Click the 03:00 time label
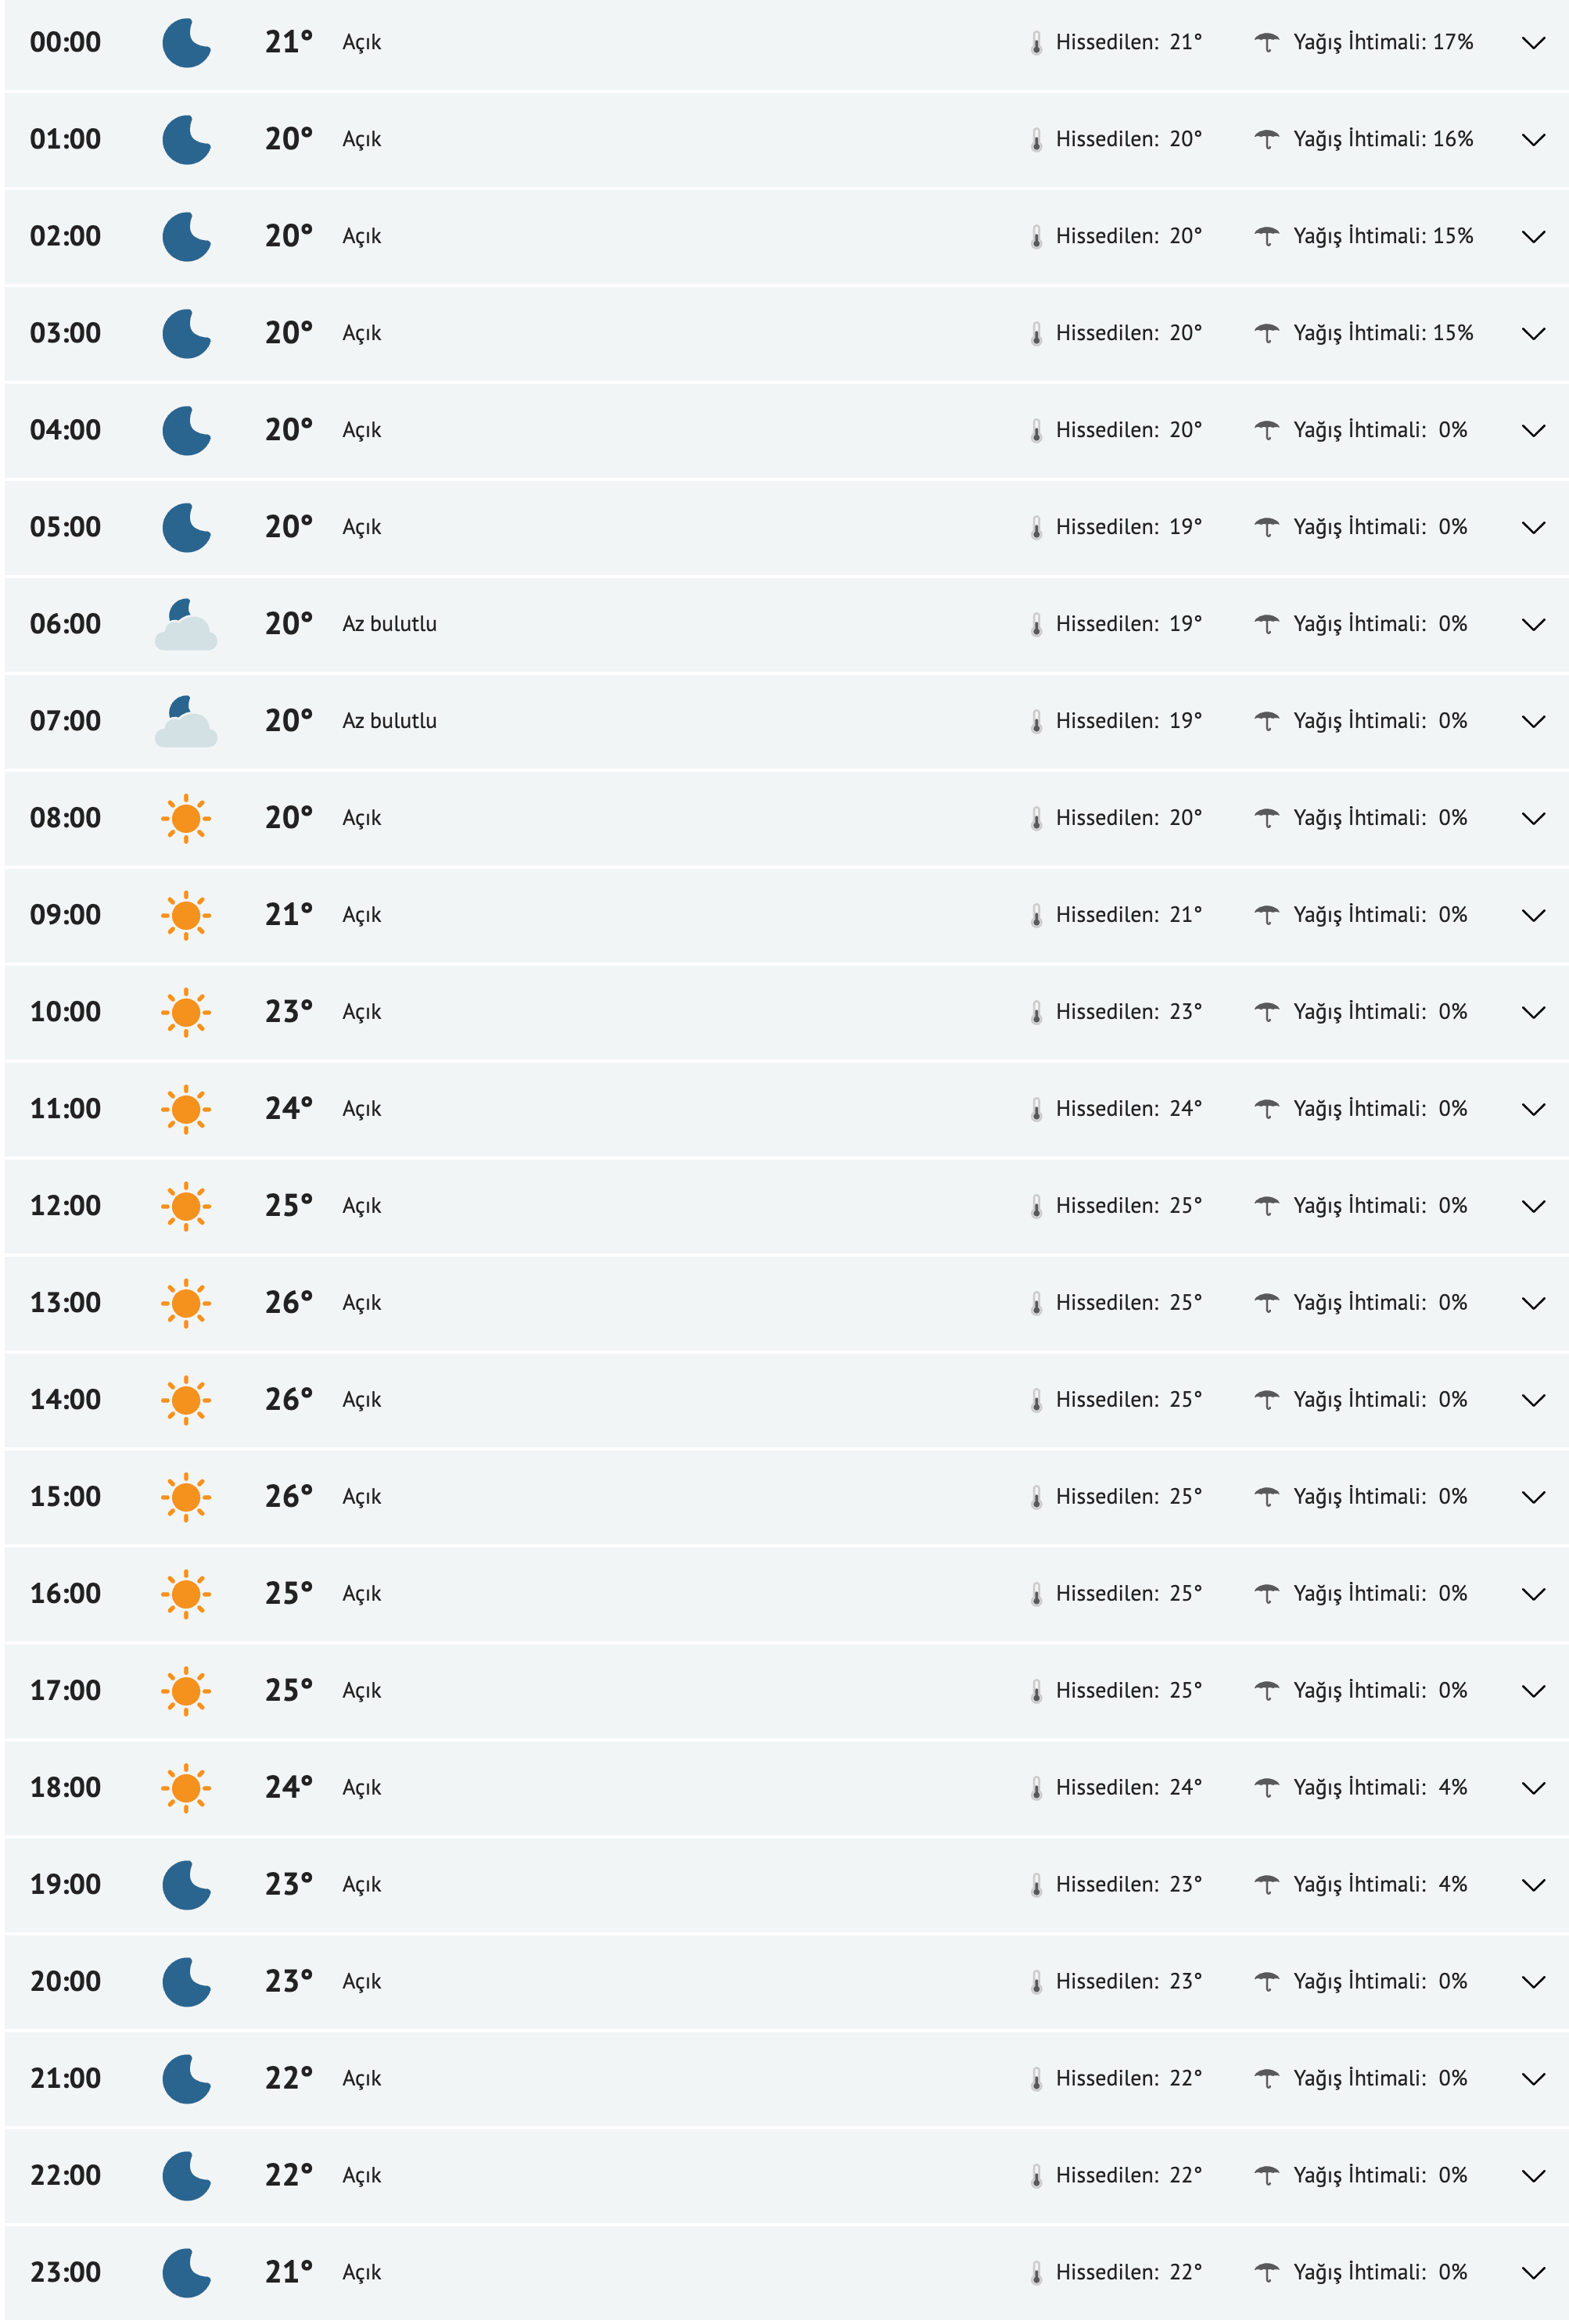Image resolution: width=1569 pixels, height=2324 pixels. coord(65,333)
